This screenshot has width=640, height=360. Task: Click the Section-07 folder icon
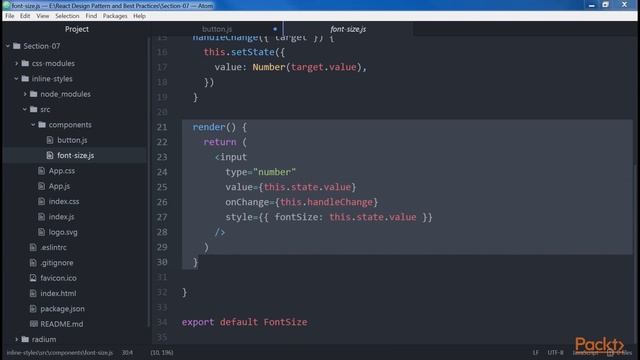[17, 46]
